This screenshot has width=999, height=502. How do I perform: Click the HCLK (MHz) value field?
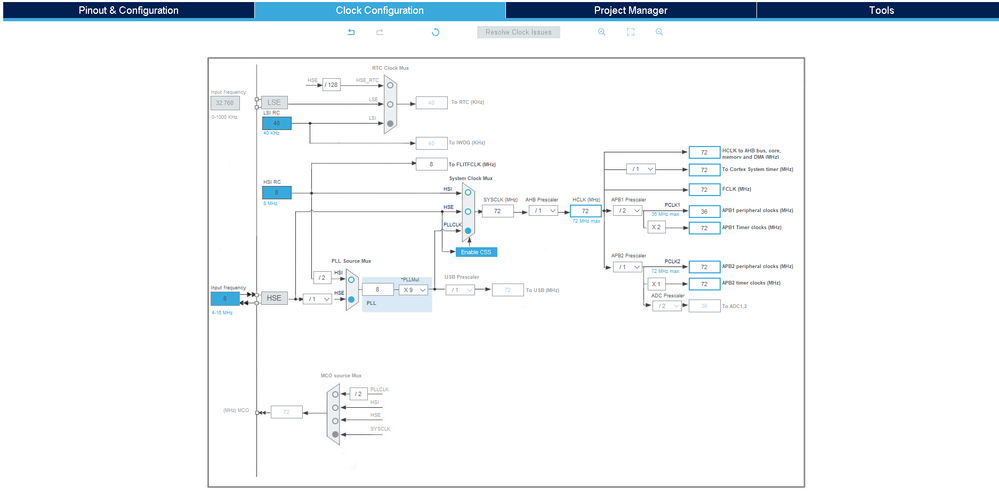(586, 211)
